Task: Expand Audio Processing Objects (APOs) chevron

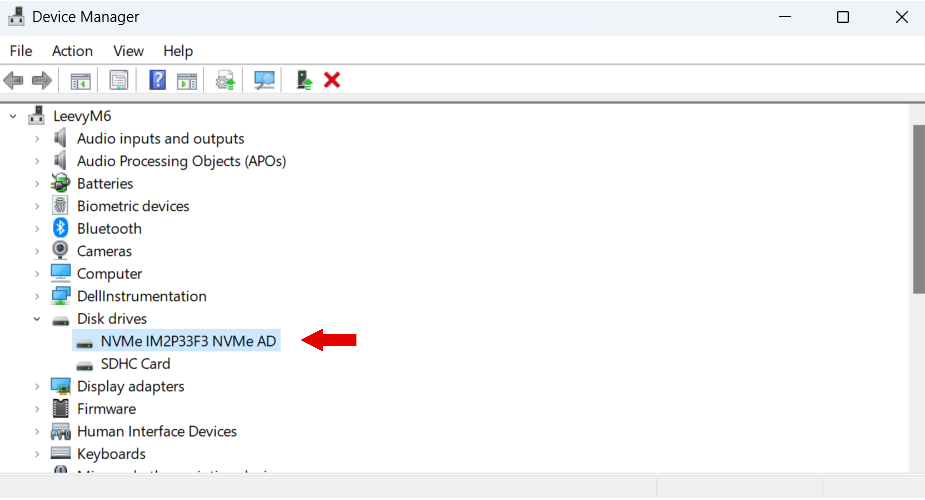Action: [37, 161]
